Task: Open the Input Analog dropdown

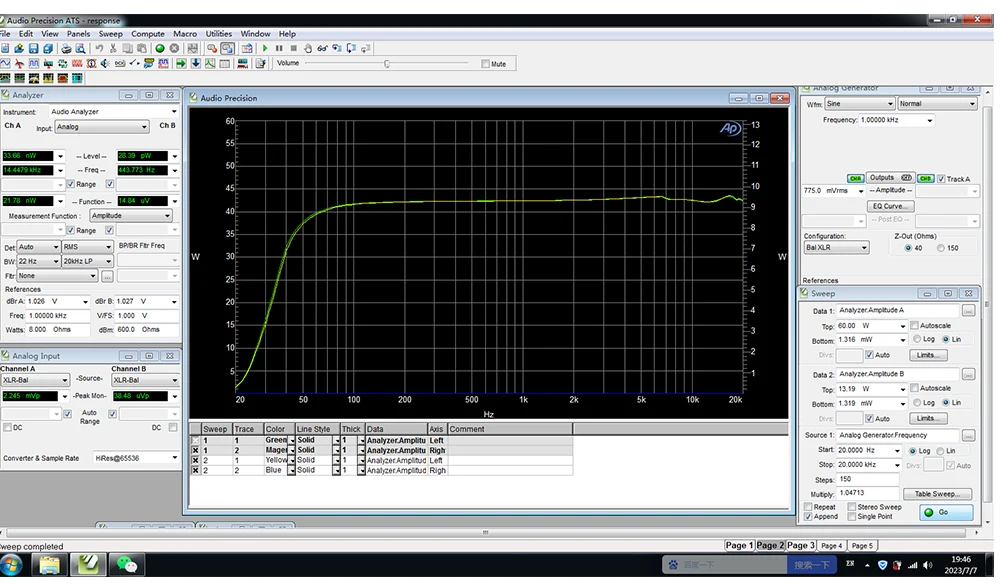Action: tap(101, 127)
